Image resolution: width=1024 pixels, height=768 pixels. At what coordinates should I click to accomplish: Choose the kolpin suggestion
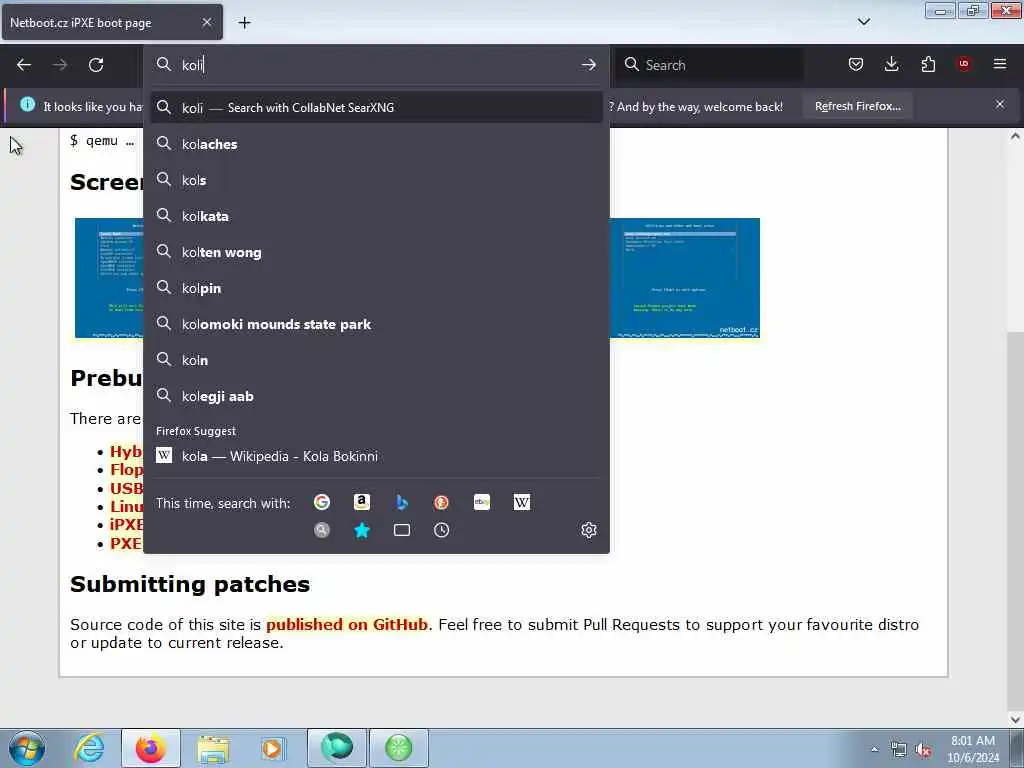pos(376,288)
